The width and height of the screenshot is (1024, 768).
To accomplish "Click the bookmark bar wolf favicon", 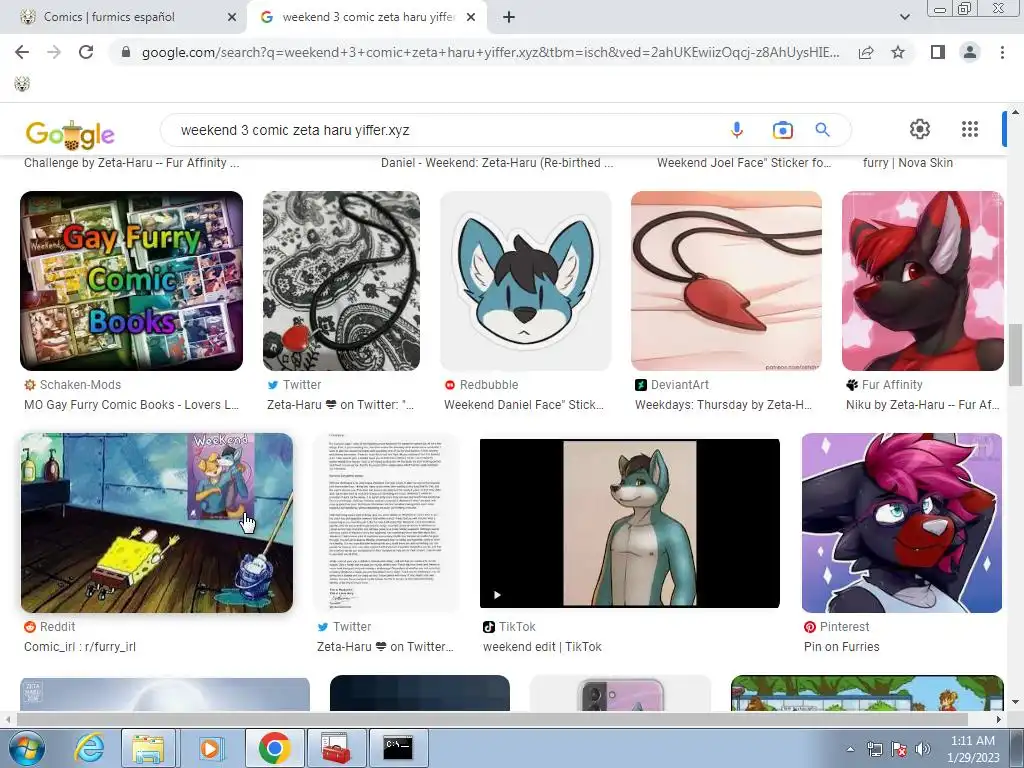I will pos(22,84).
